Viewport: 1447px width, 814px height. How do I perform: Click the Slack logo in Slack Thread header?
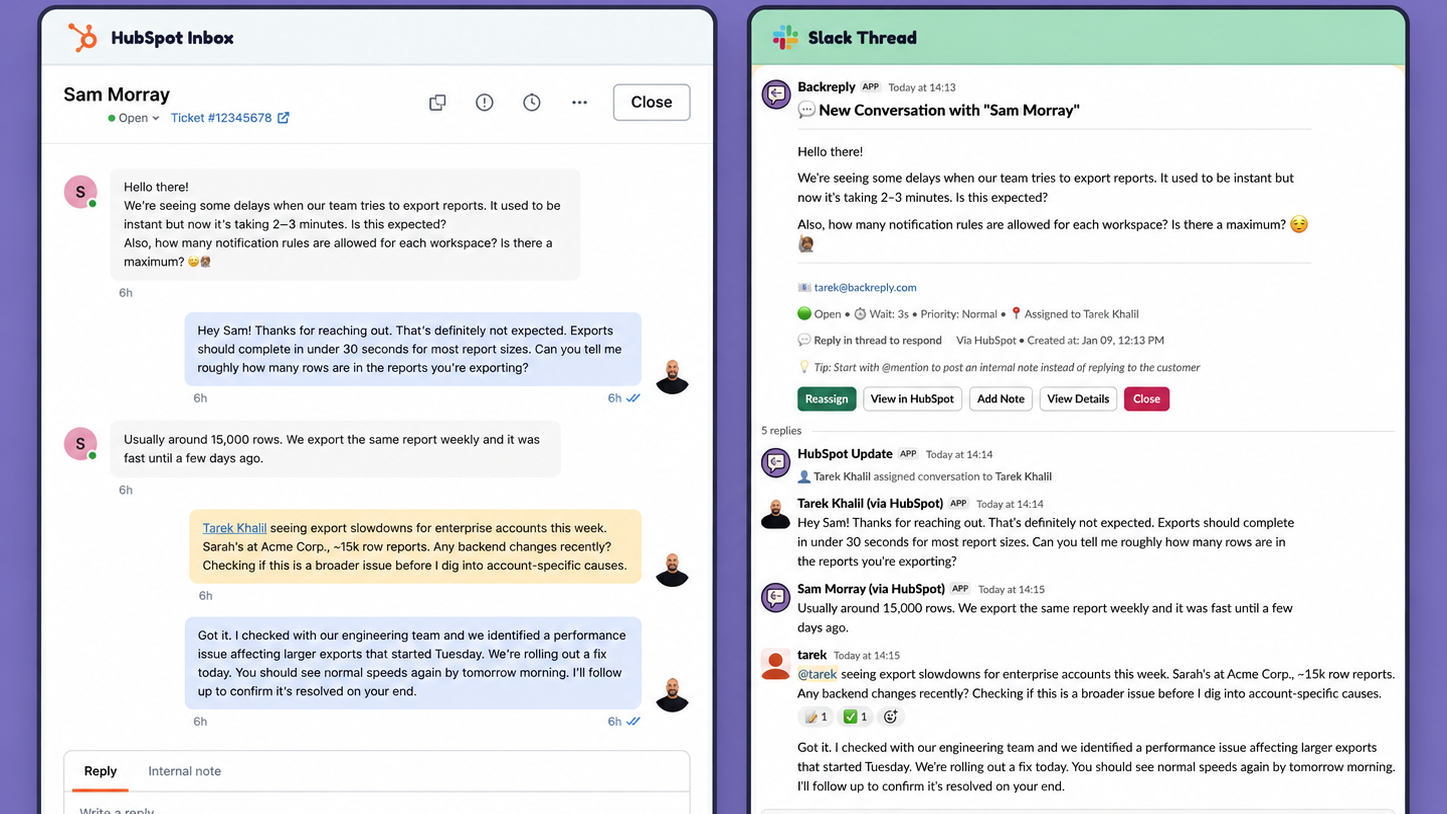(785, 38)
